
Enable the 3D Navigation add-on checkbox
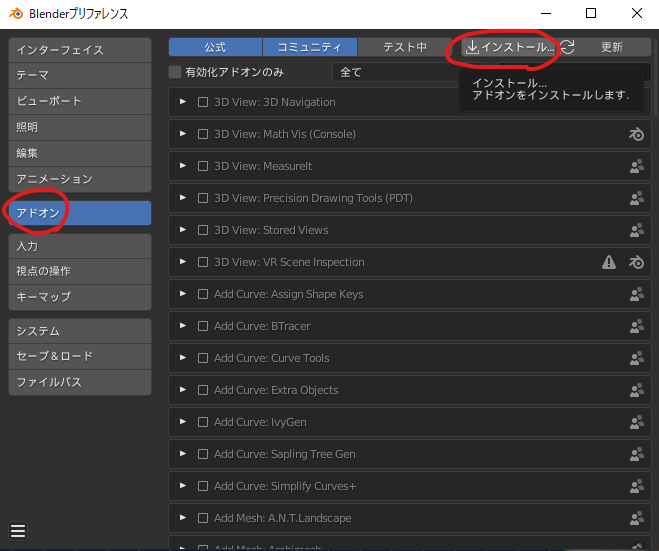(x=203, y=102)
